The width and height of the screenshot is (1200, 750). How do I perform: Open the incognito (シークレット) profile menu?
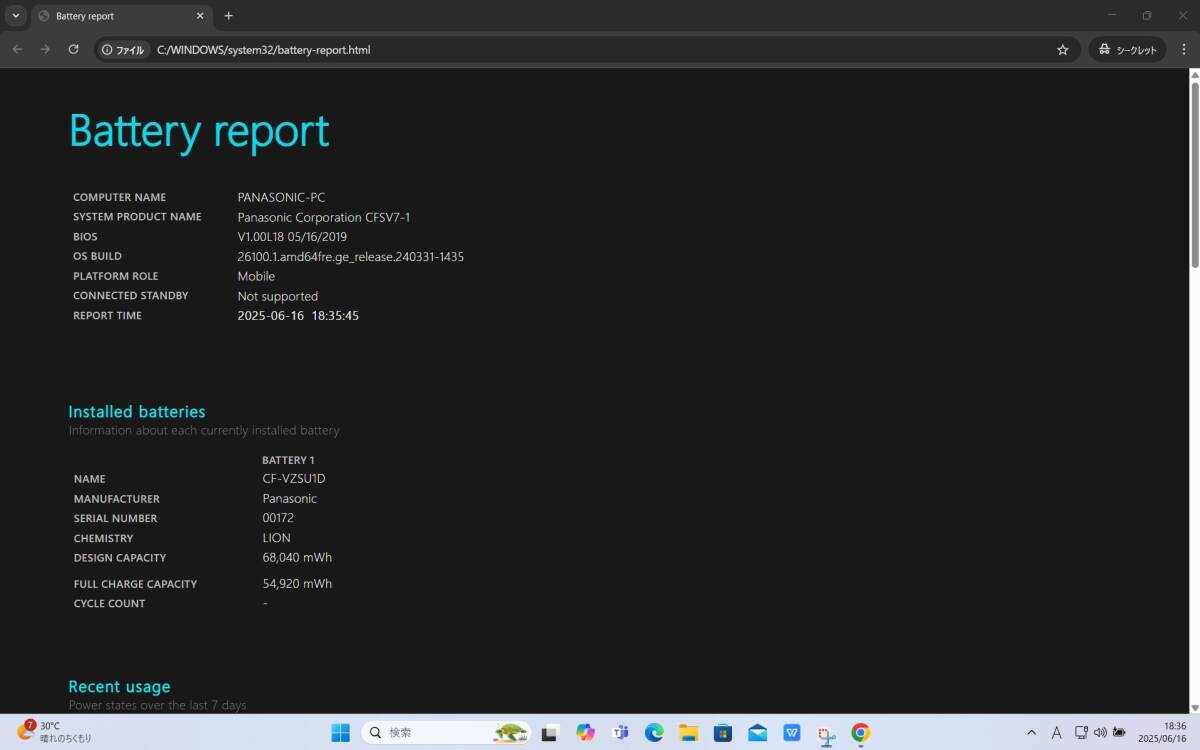1127,49
